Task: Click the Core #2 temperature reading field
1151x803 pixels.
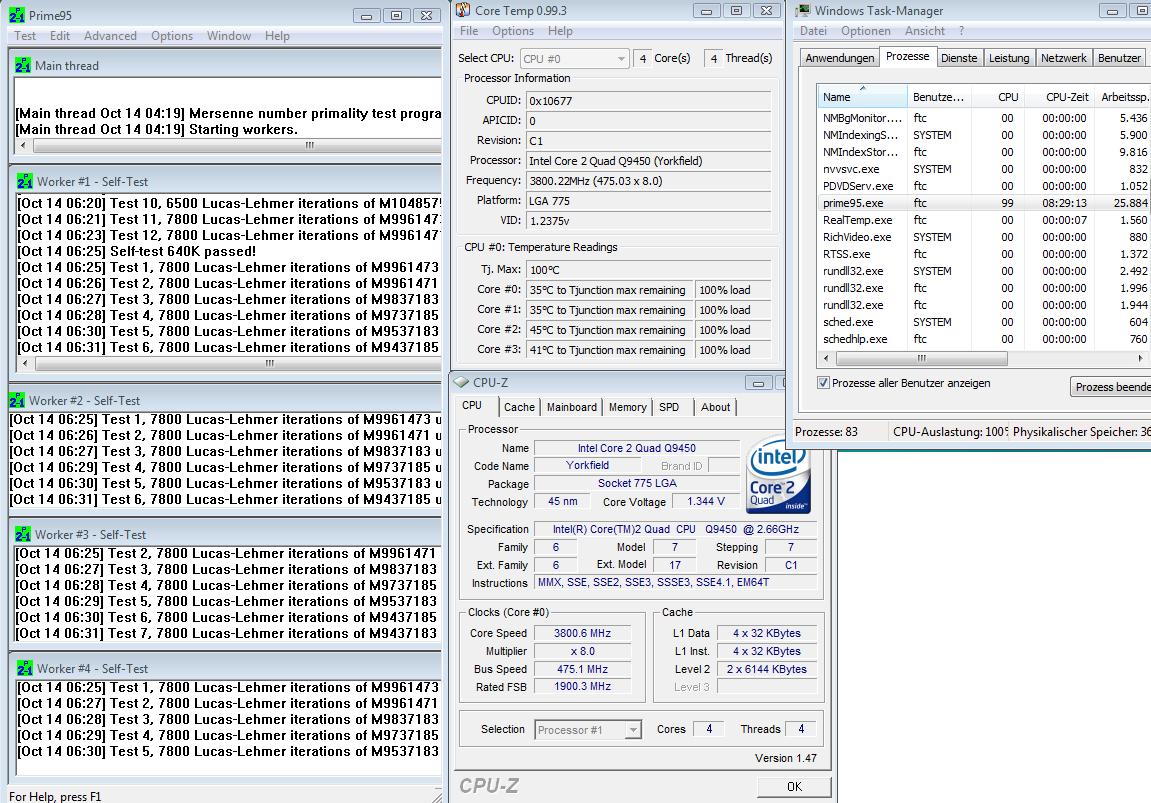Action: click(x=610, y=330)
